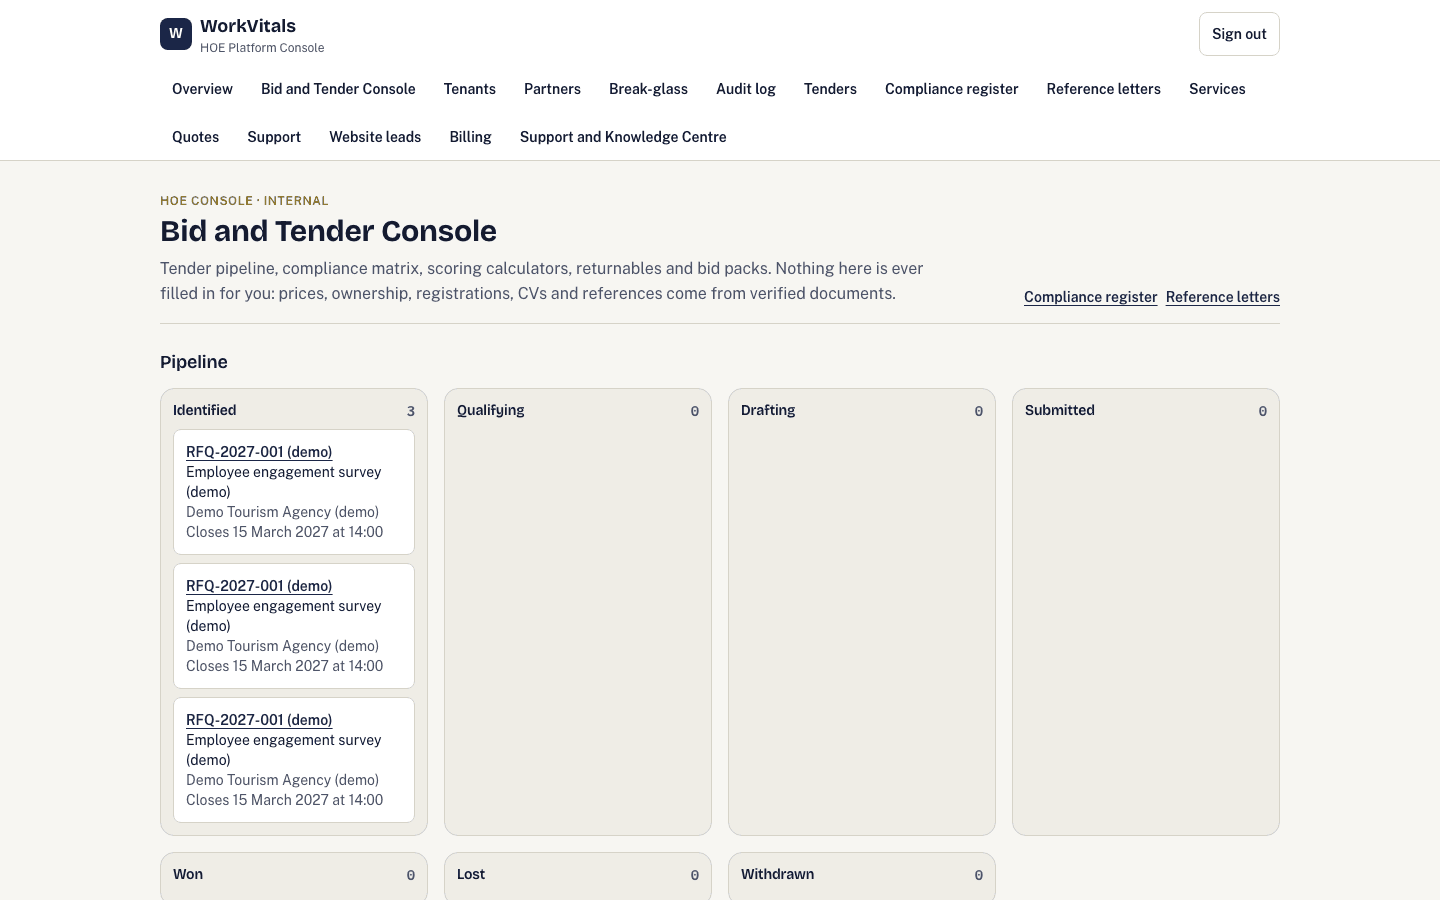
Task: Open Compliance register in top navigation
Action: [x=952, y=89]
